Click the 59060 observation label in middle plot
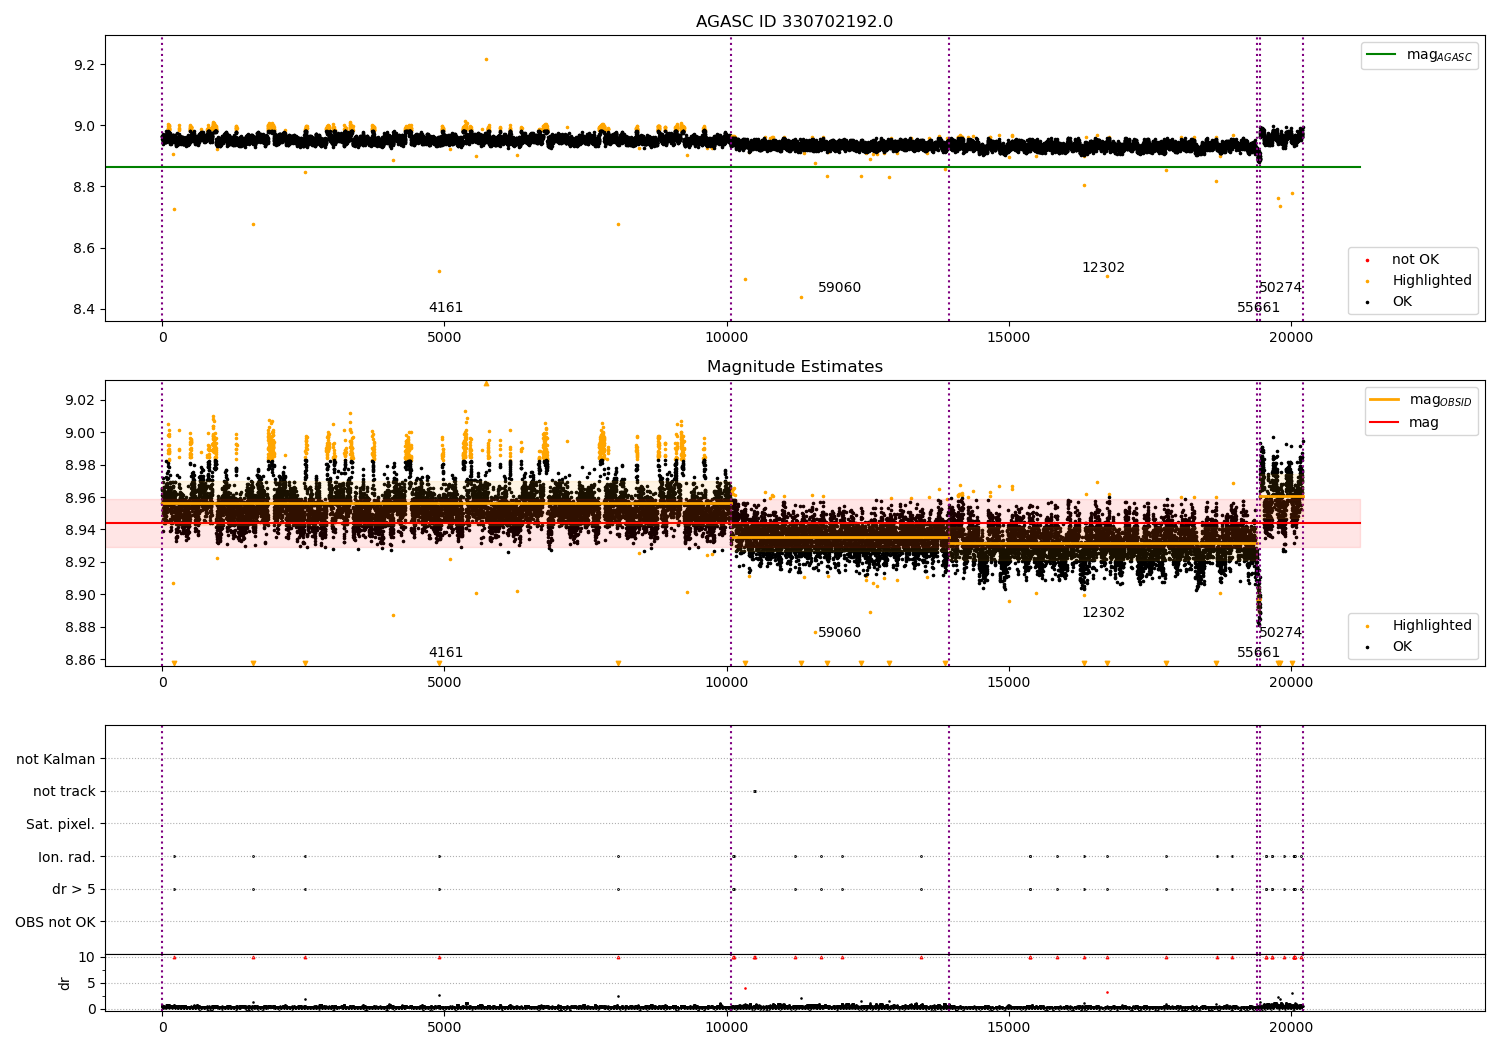 click(x=839, y=633)
